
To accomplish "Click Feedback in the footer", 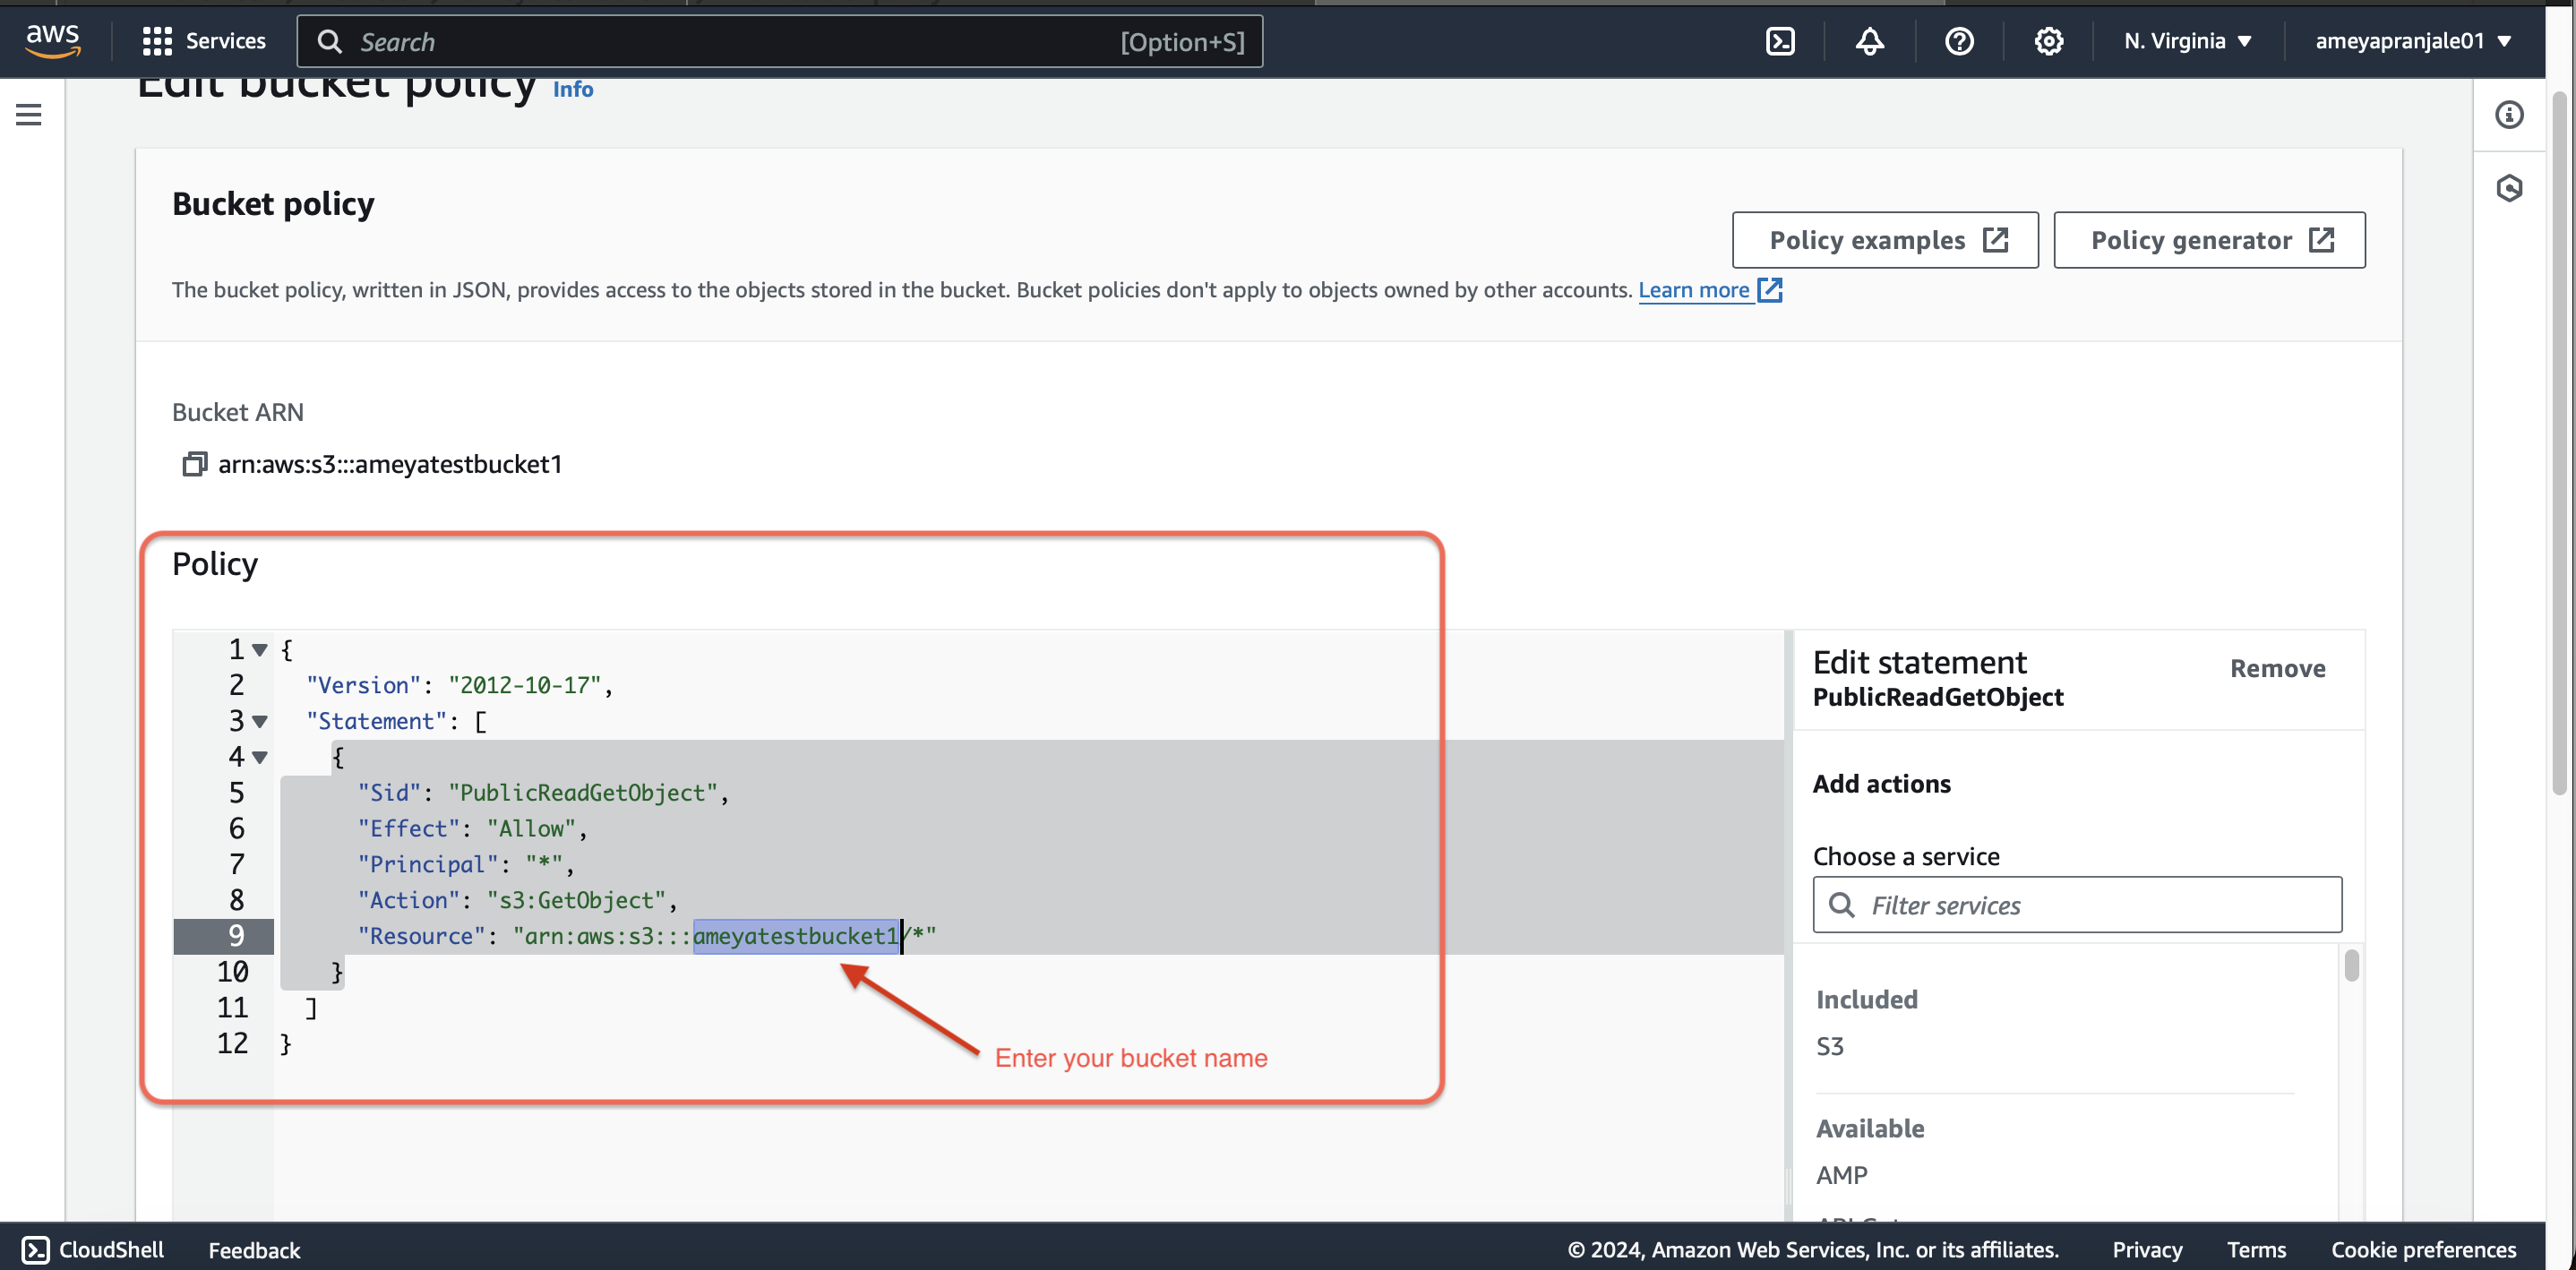I will pos(254,1250).
